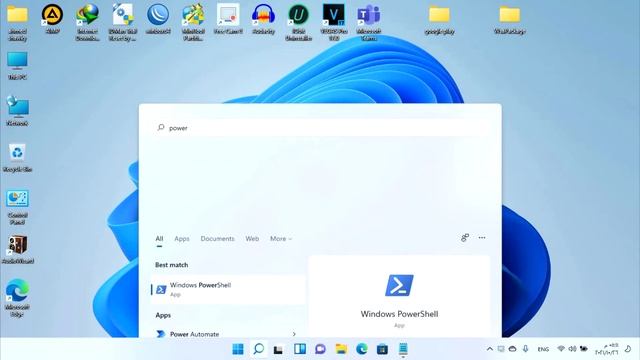Select the top-left folder on the desktop
The height and width of the screenshot is (360, 640).
coord(17,22)
